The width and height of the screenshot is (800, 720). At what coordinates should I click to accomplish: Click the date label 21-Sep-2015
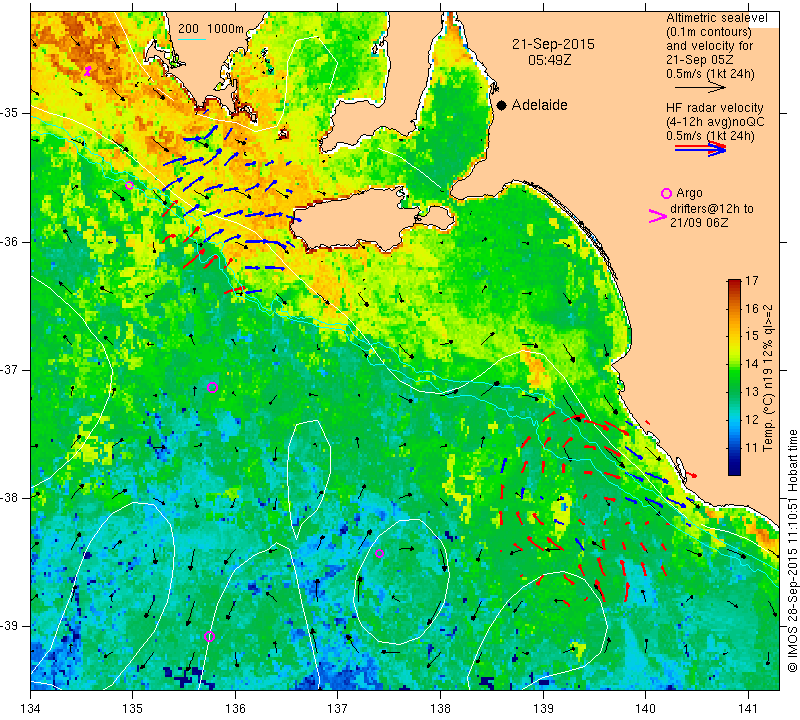click(553, 44)
